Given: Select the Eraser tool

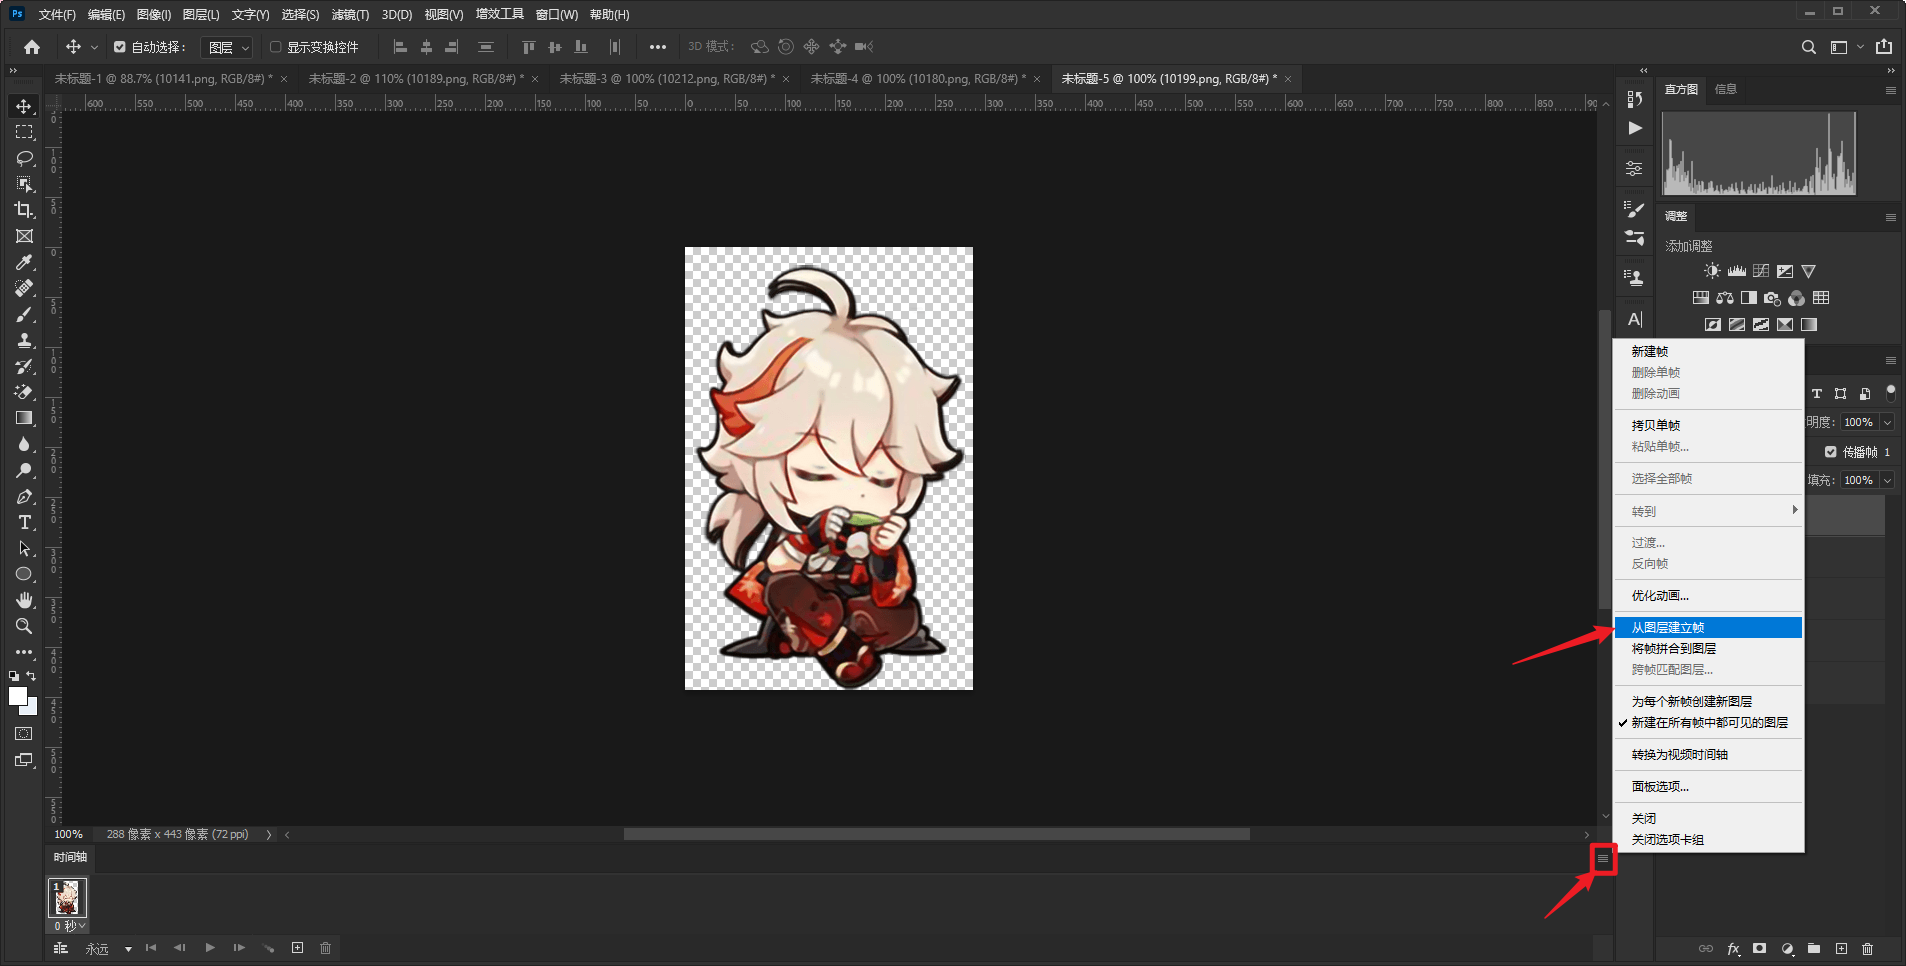Looking at the screenshot, I should (24, 392).
